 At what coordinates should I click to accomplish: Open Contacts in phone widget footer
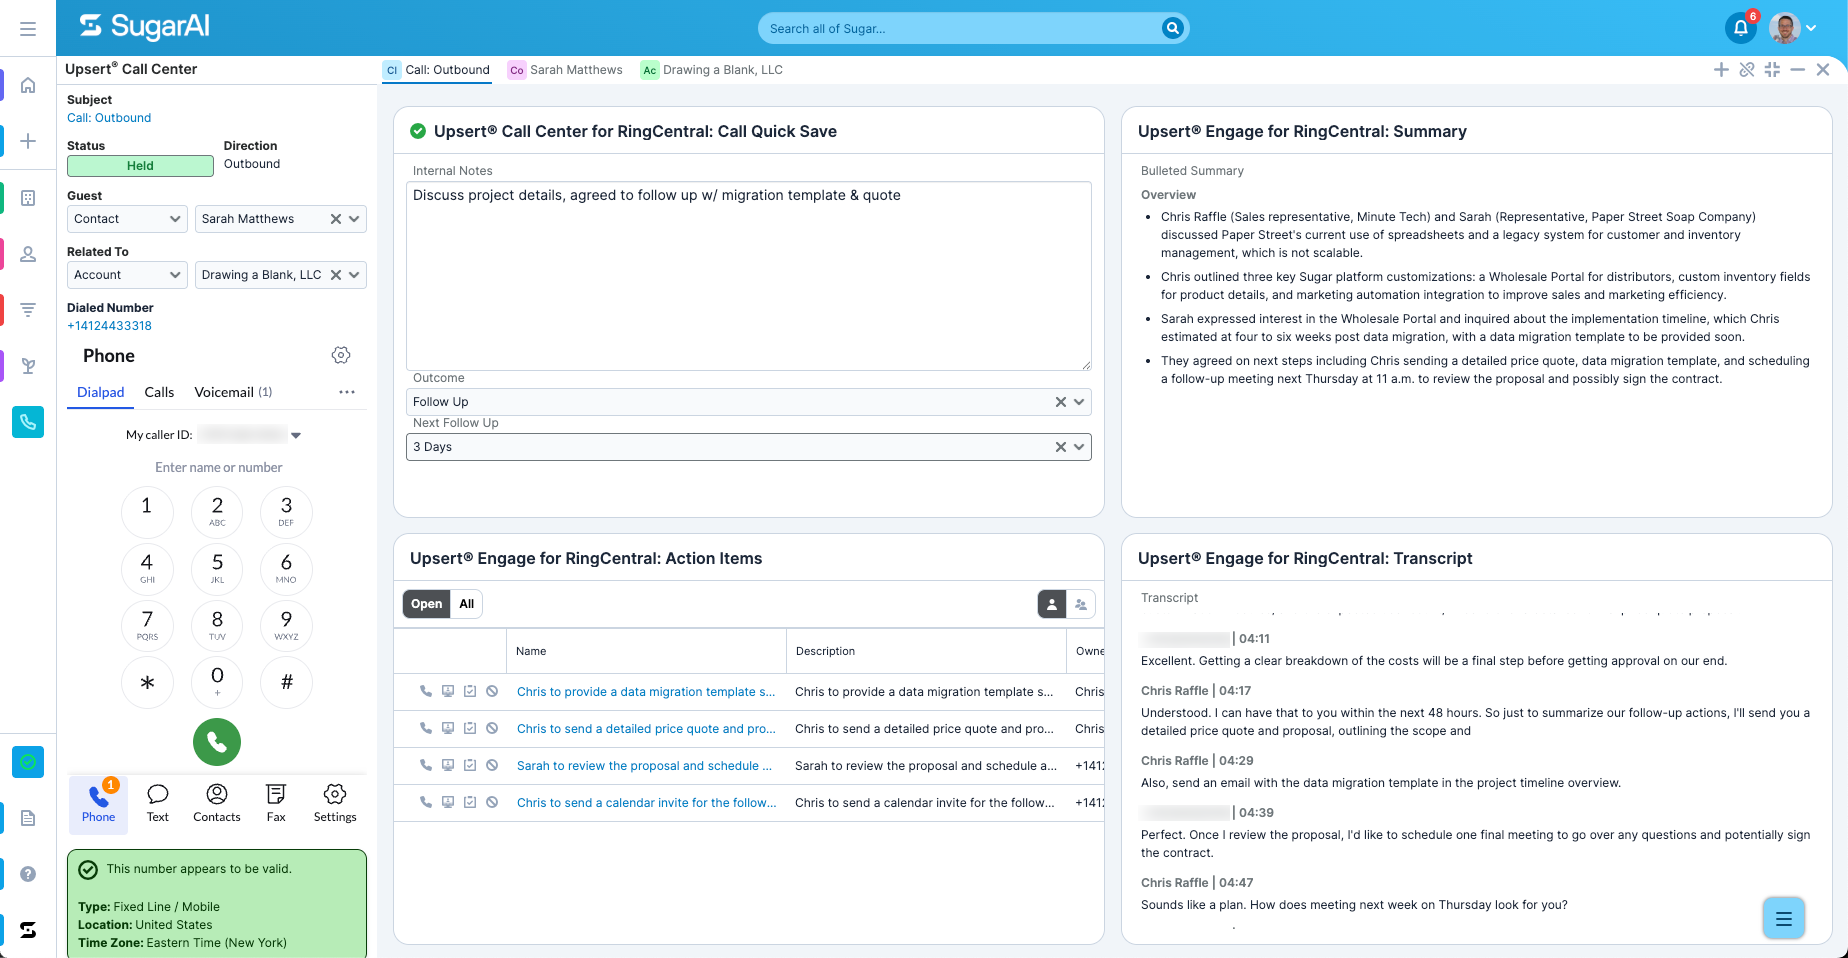pos(217,803)
